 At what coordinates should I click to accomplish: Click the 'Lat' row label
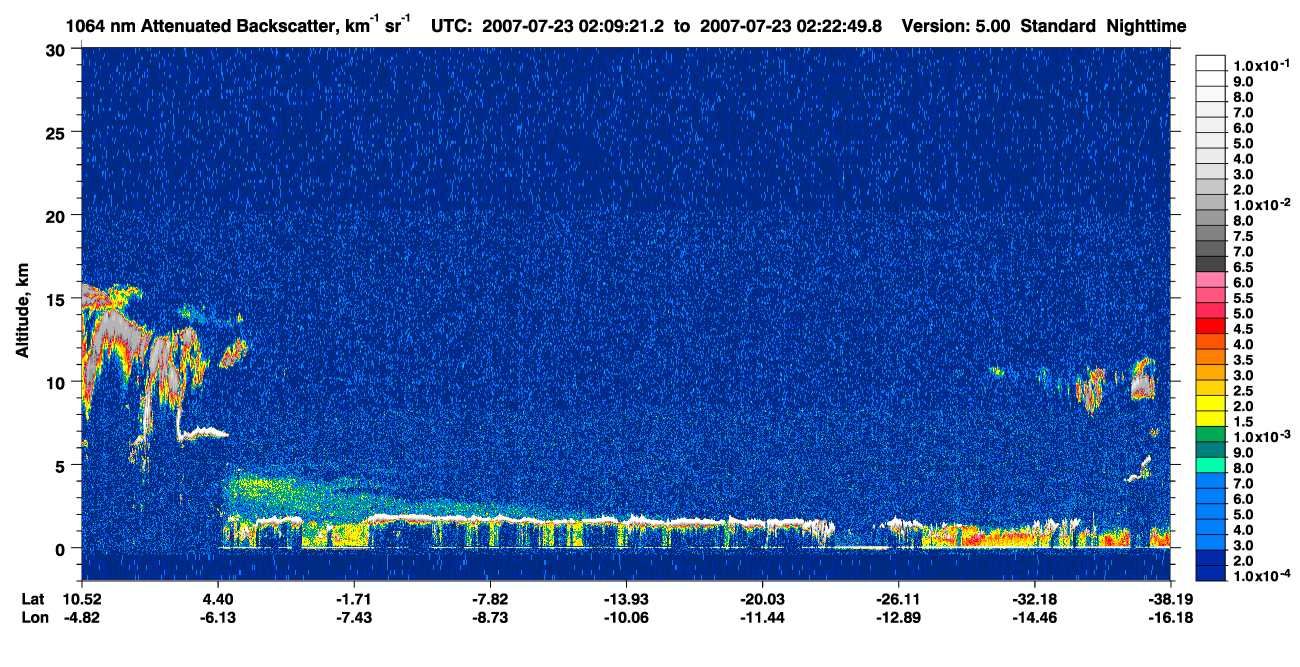coord(33,599)
